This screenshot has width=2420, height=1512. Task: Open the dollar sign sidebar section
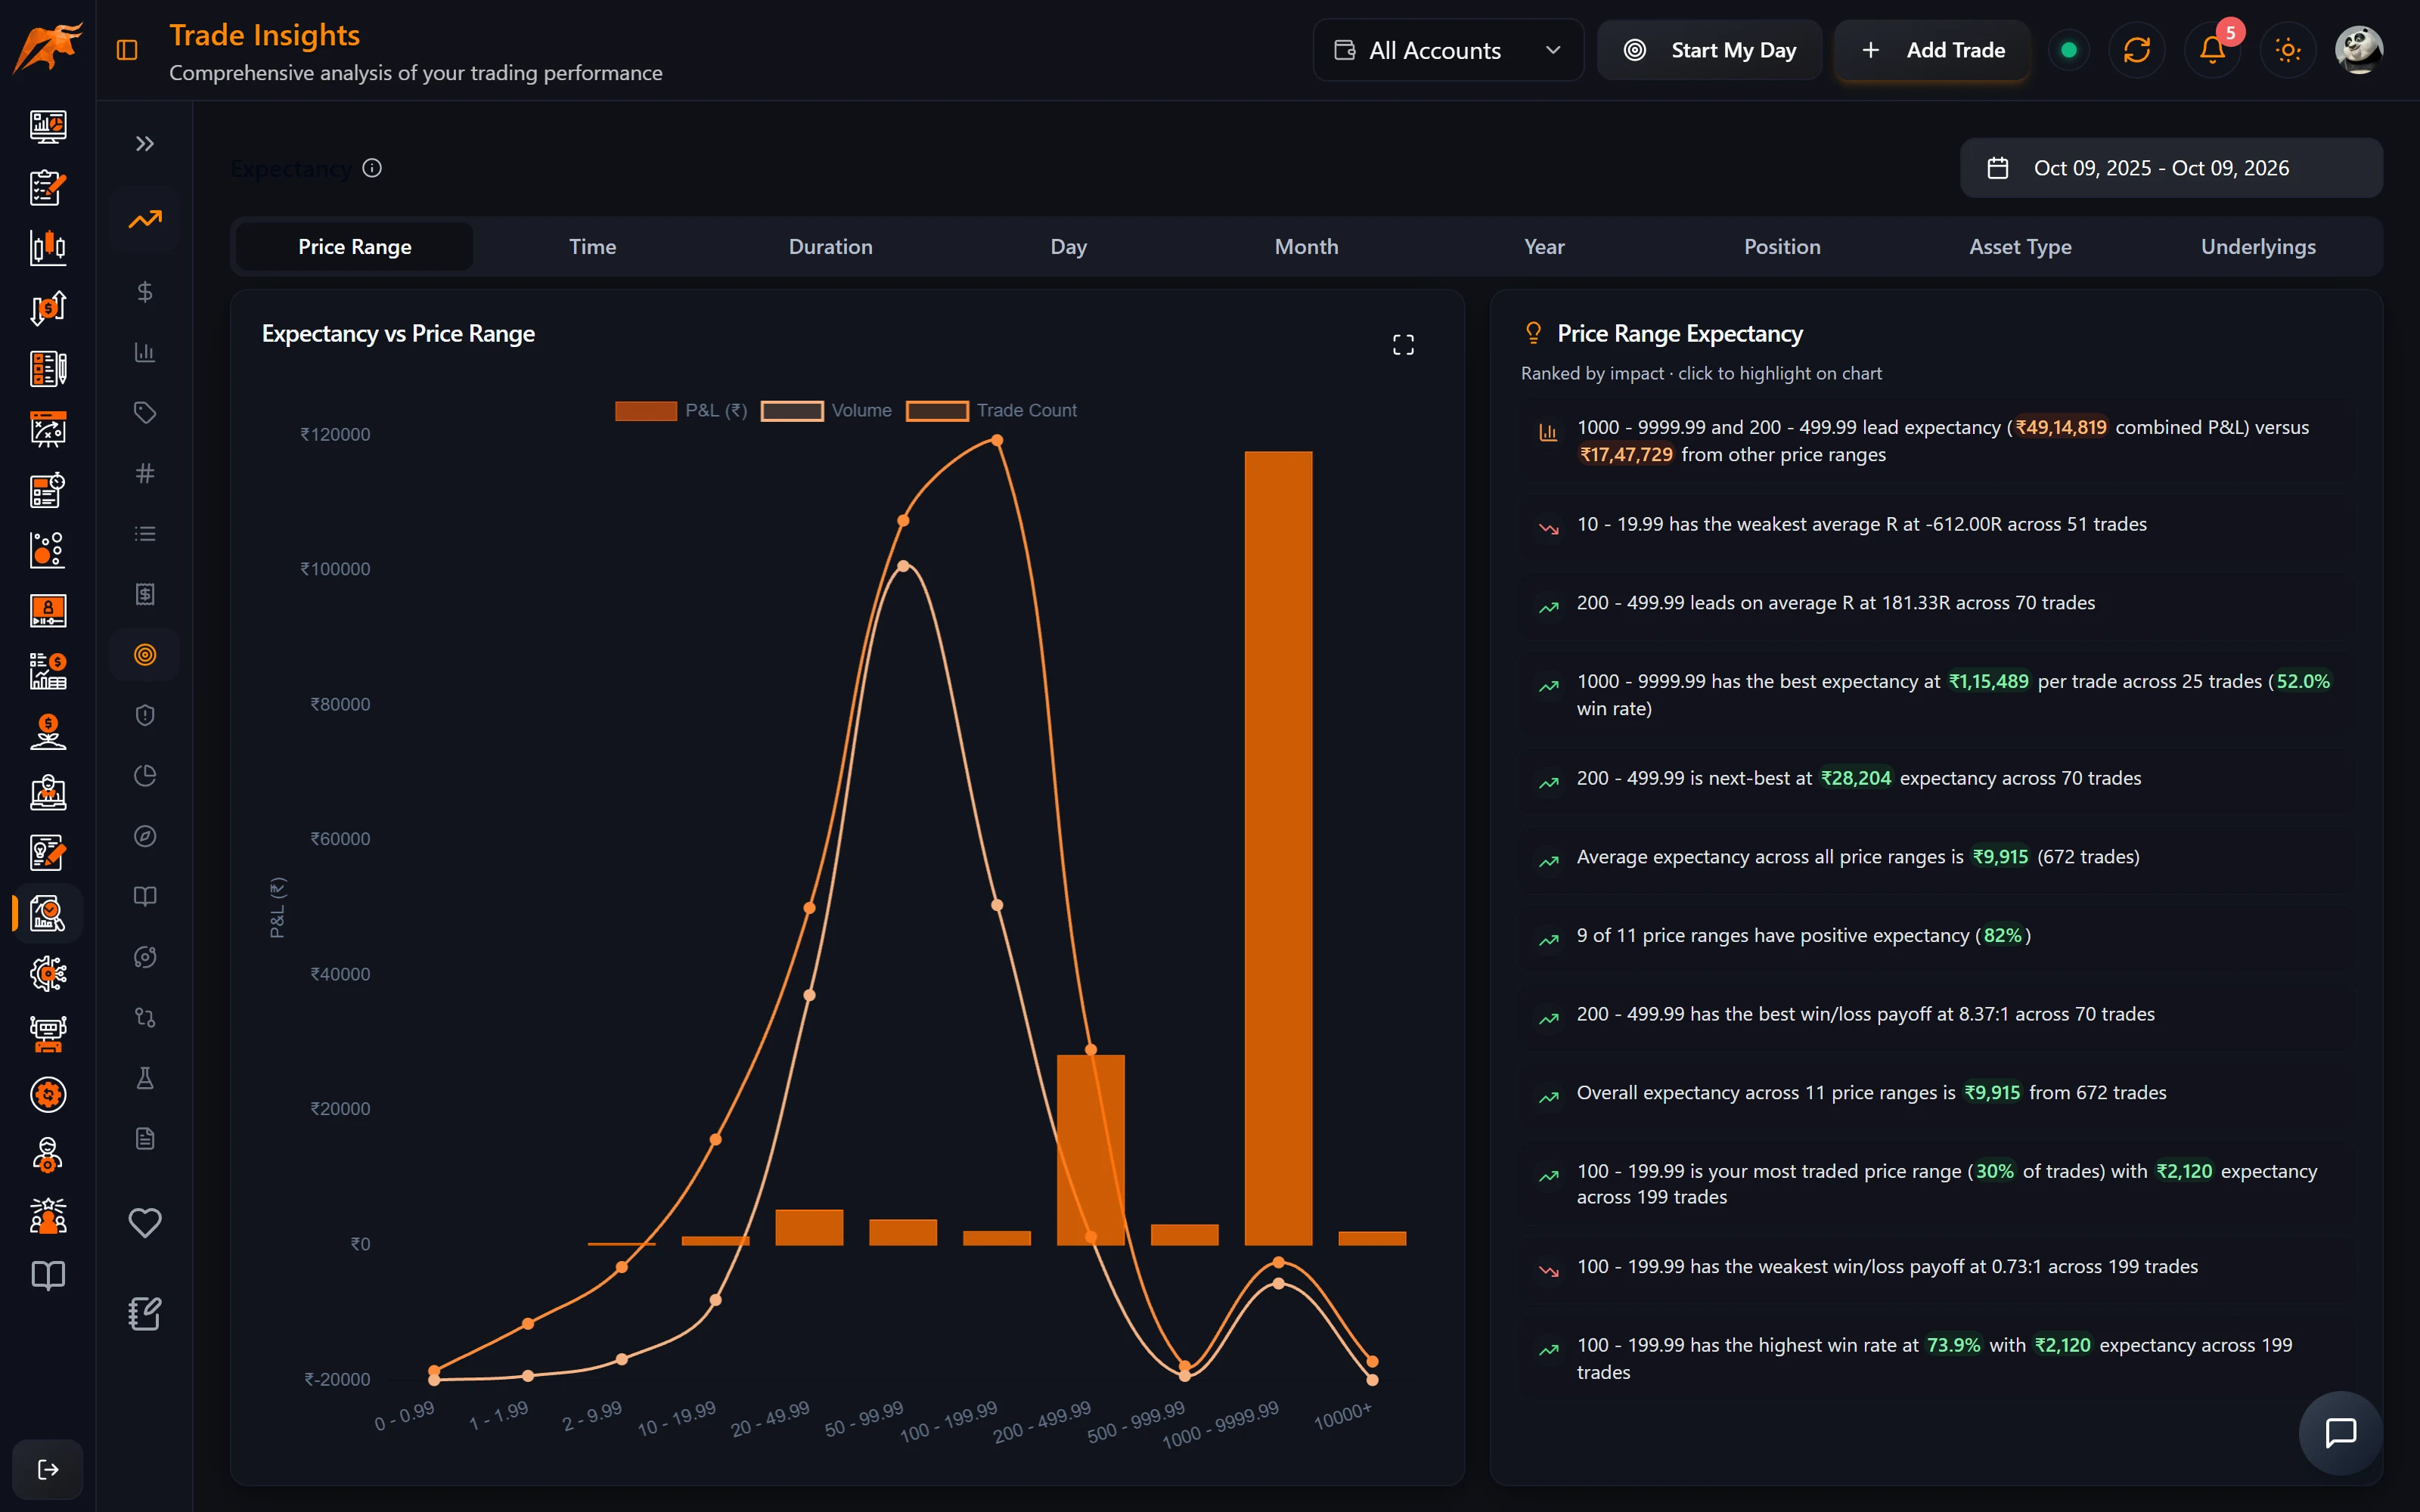pos(145,292)
